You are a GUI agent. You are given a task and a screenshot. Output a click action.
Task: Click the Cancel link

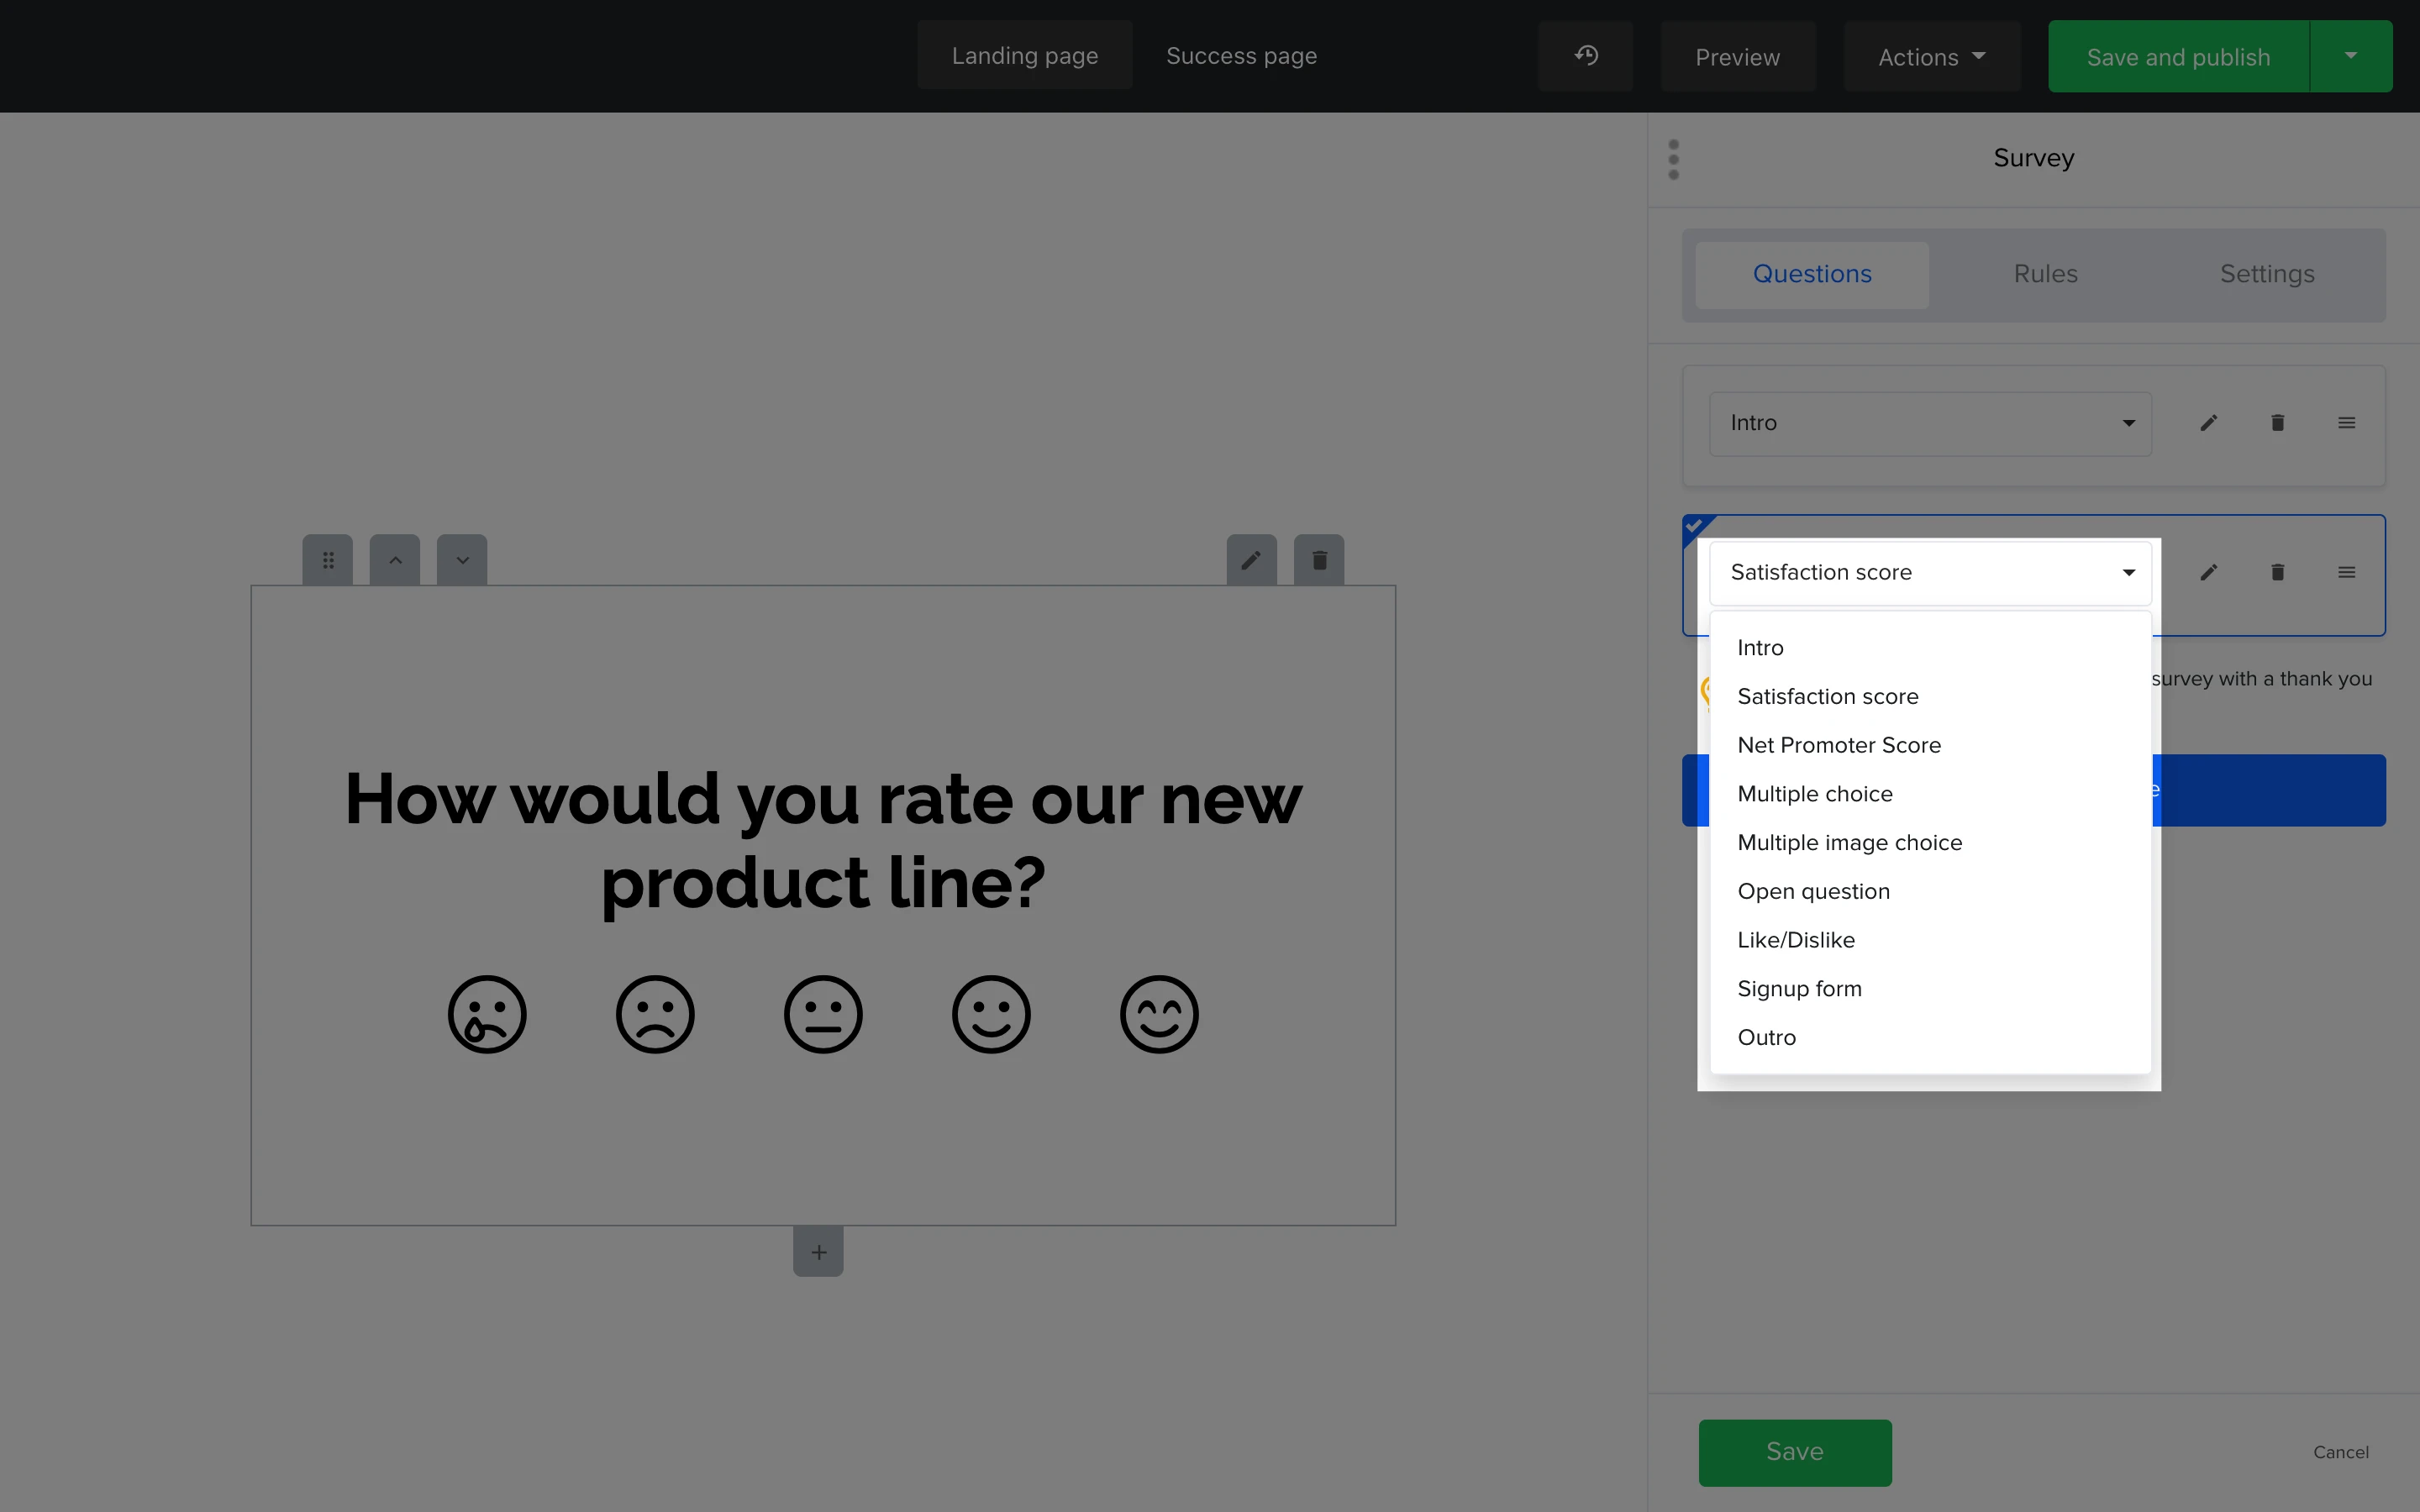pos(2340,1452)
